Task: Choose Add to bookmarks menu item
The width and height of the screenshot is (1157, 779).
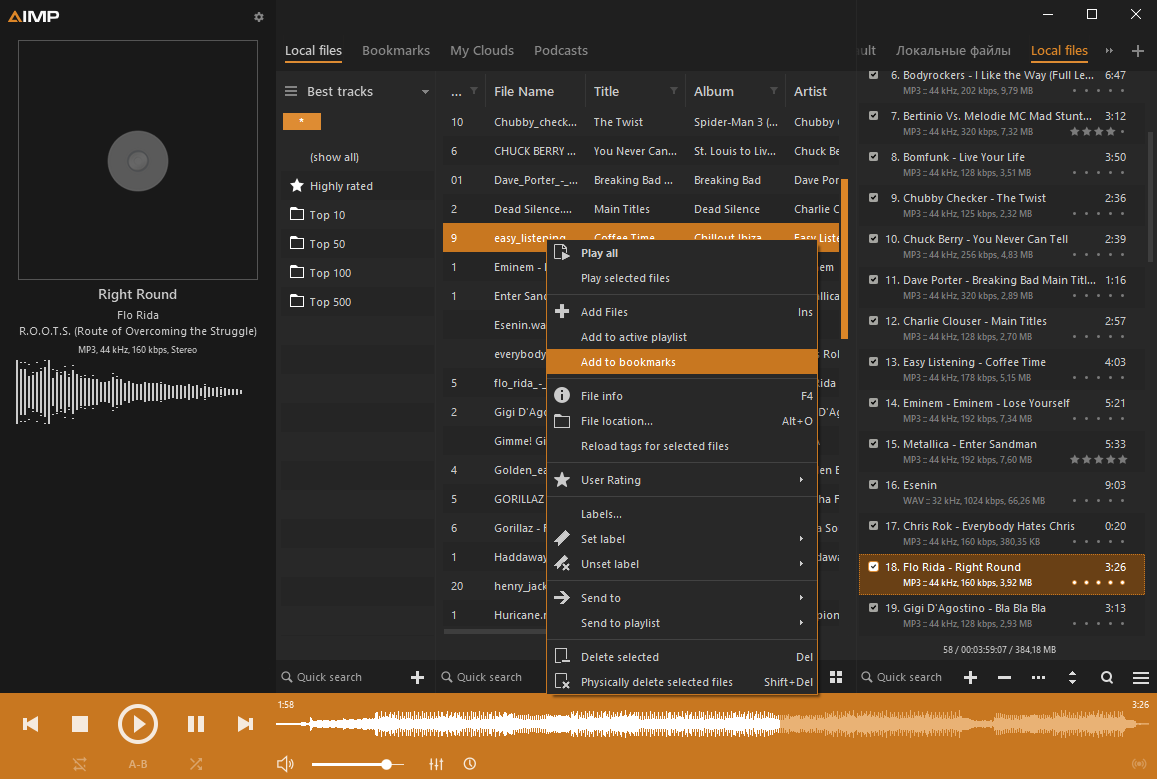Action: click(x=683, y=362)
